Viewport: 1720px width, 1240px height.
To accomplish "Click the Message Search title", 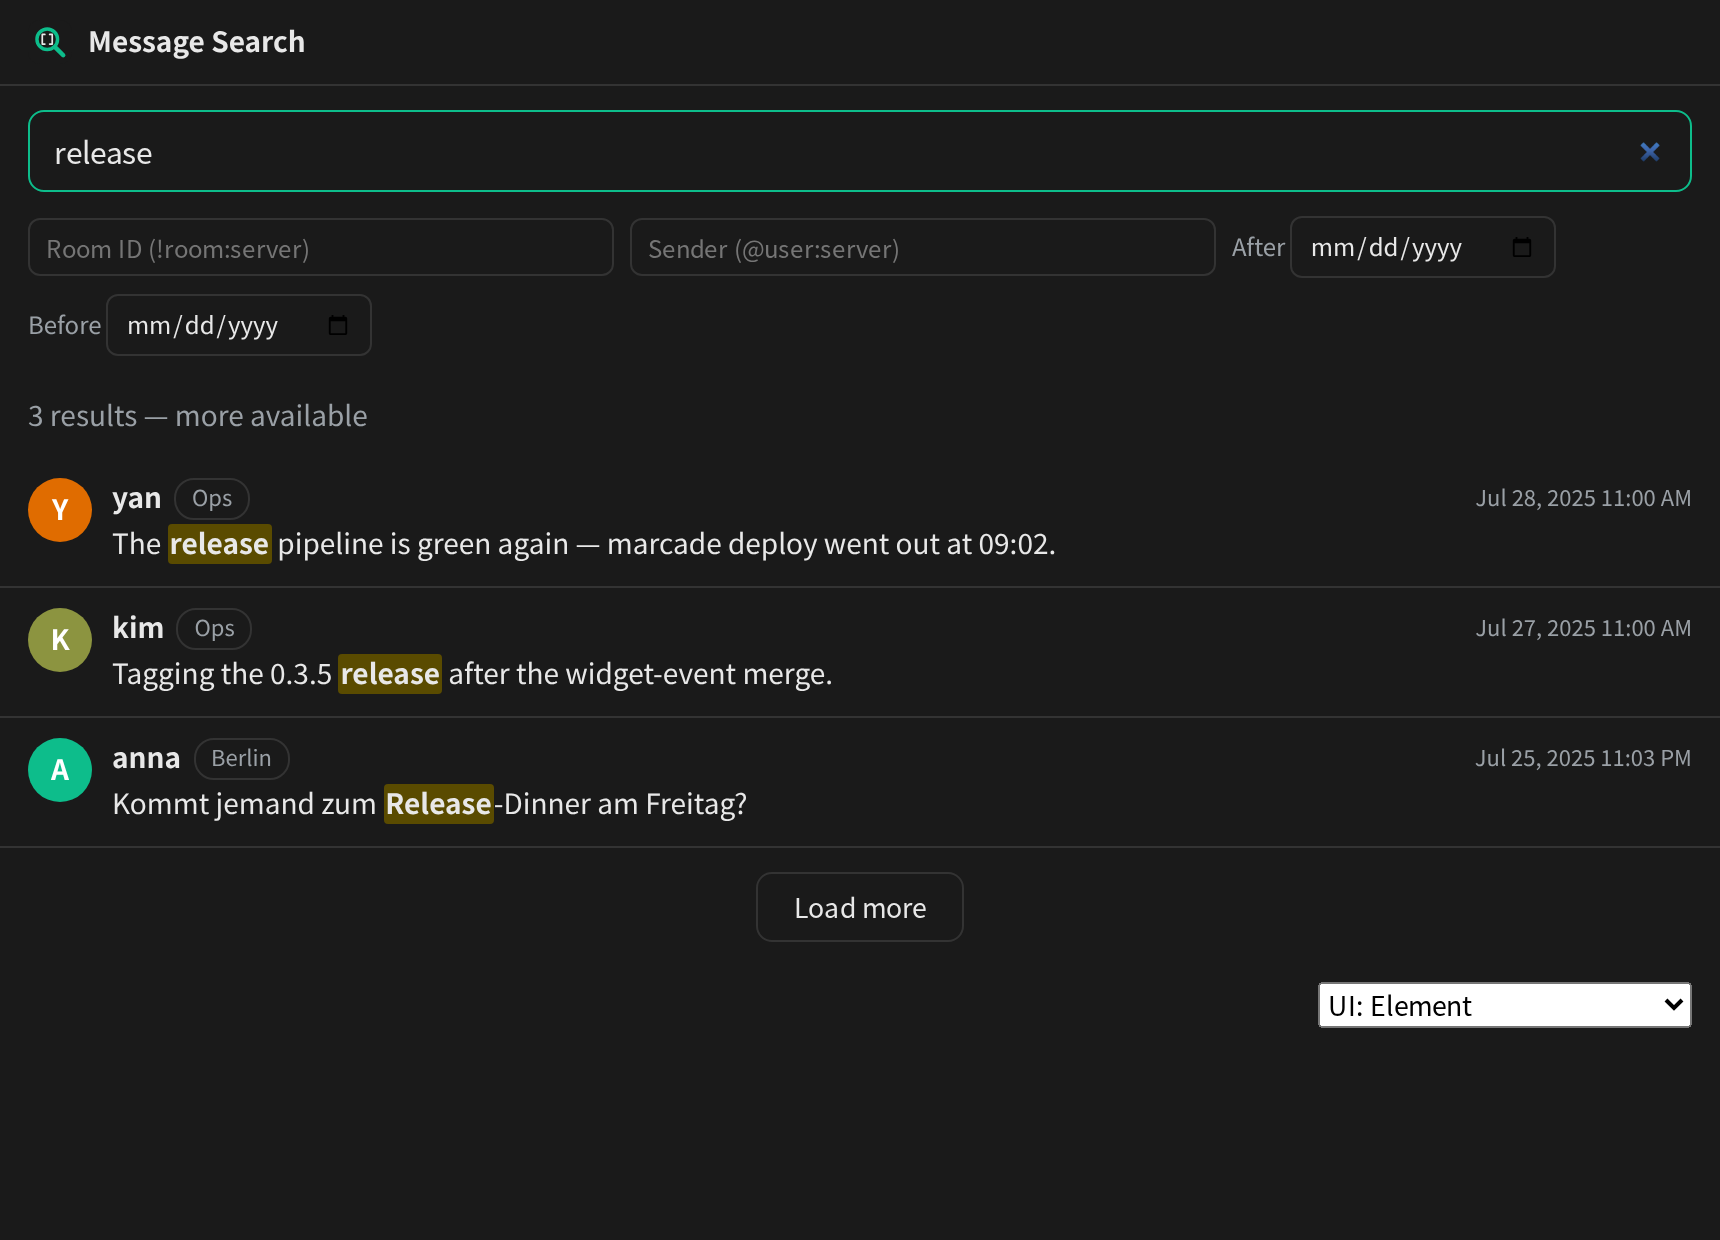I will 197,42.
